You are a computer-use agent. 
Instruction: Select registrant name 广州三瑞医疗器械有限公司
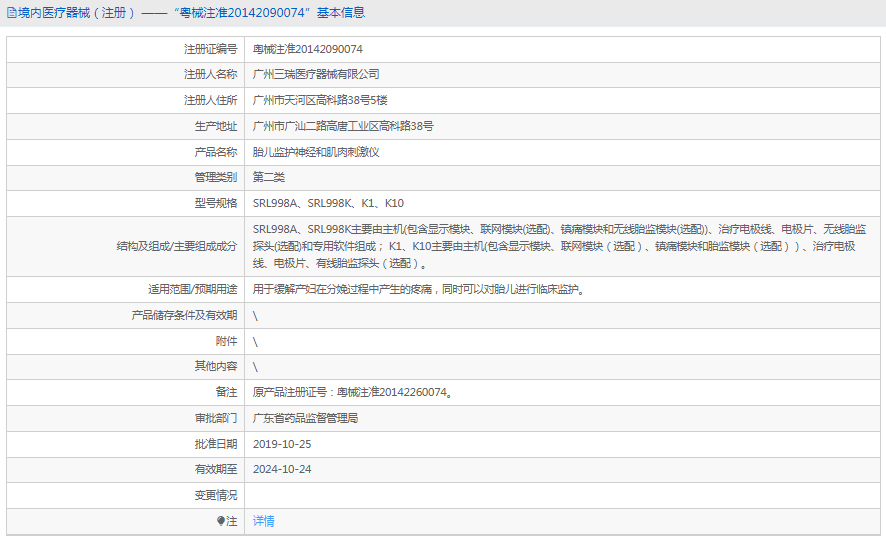[316, 74]
